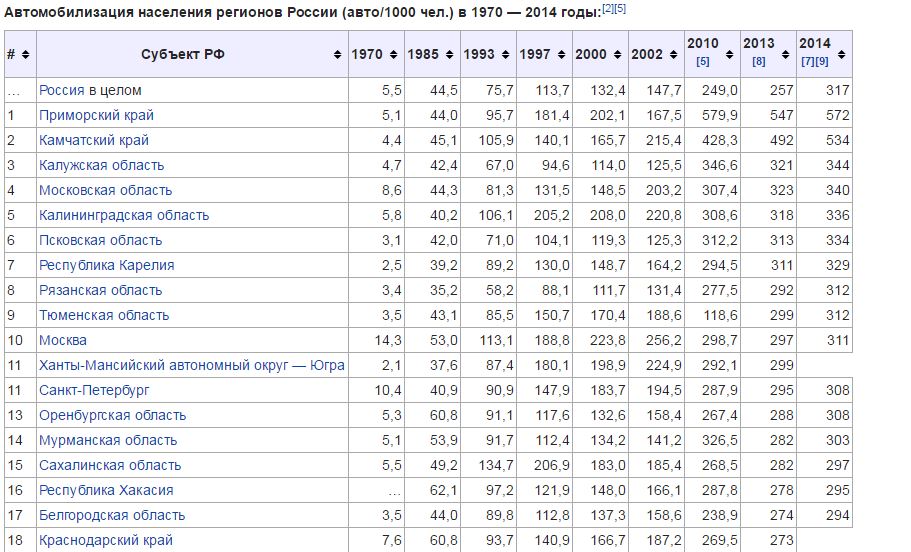Image resolution: width=911 pixels, height=552 pixels.
Task: Open the Москва region link
Action: pyautogui.click(x=63, y=340)
